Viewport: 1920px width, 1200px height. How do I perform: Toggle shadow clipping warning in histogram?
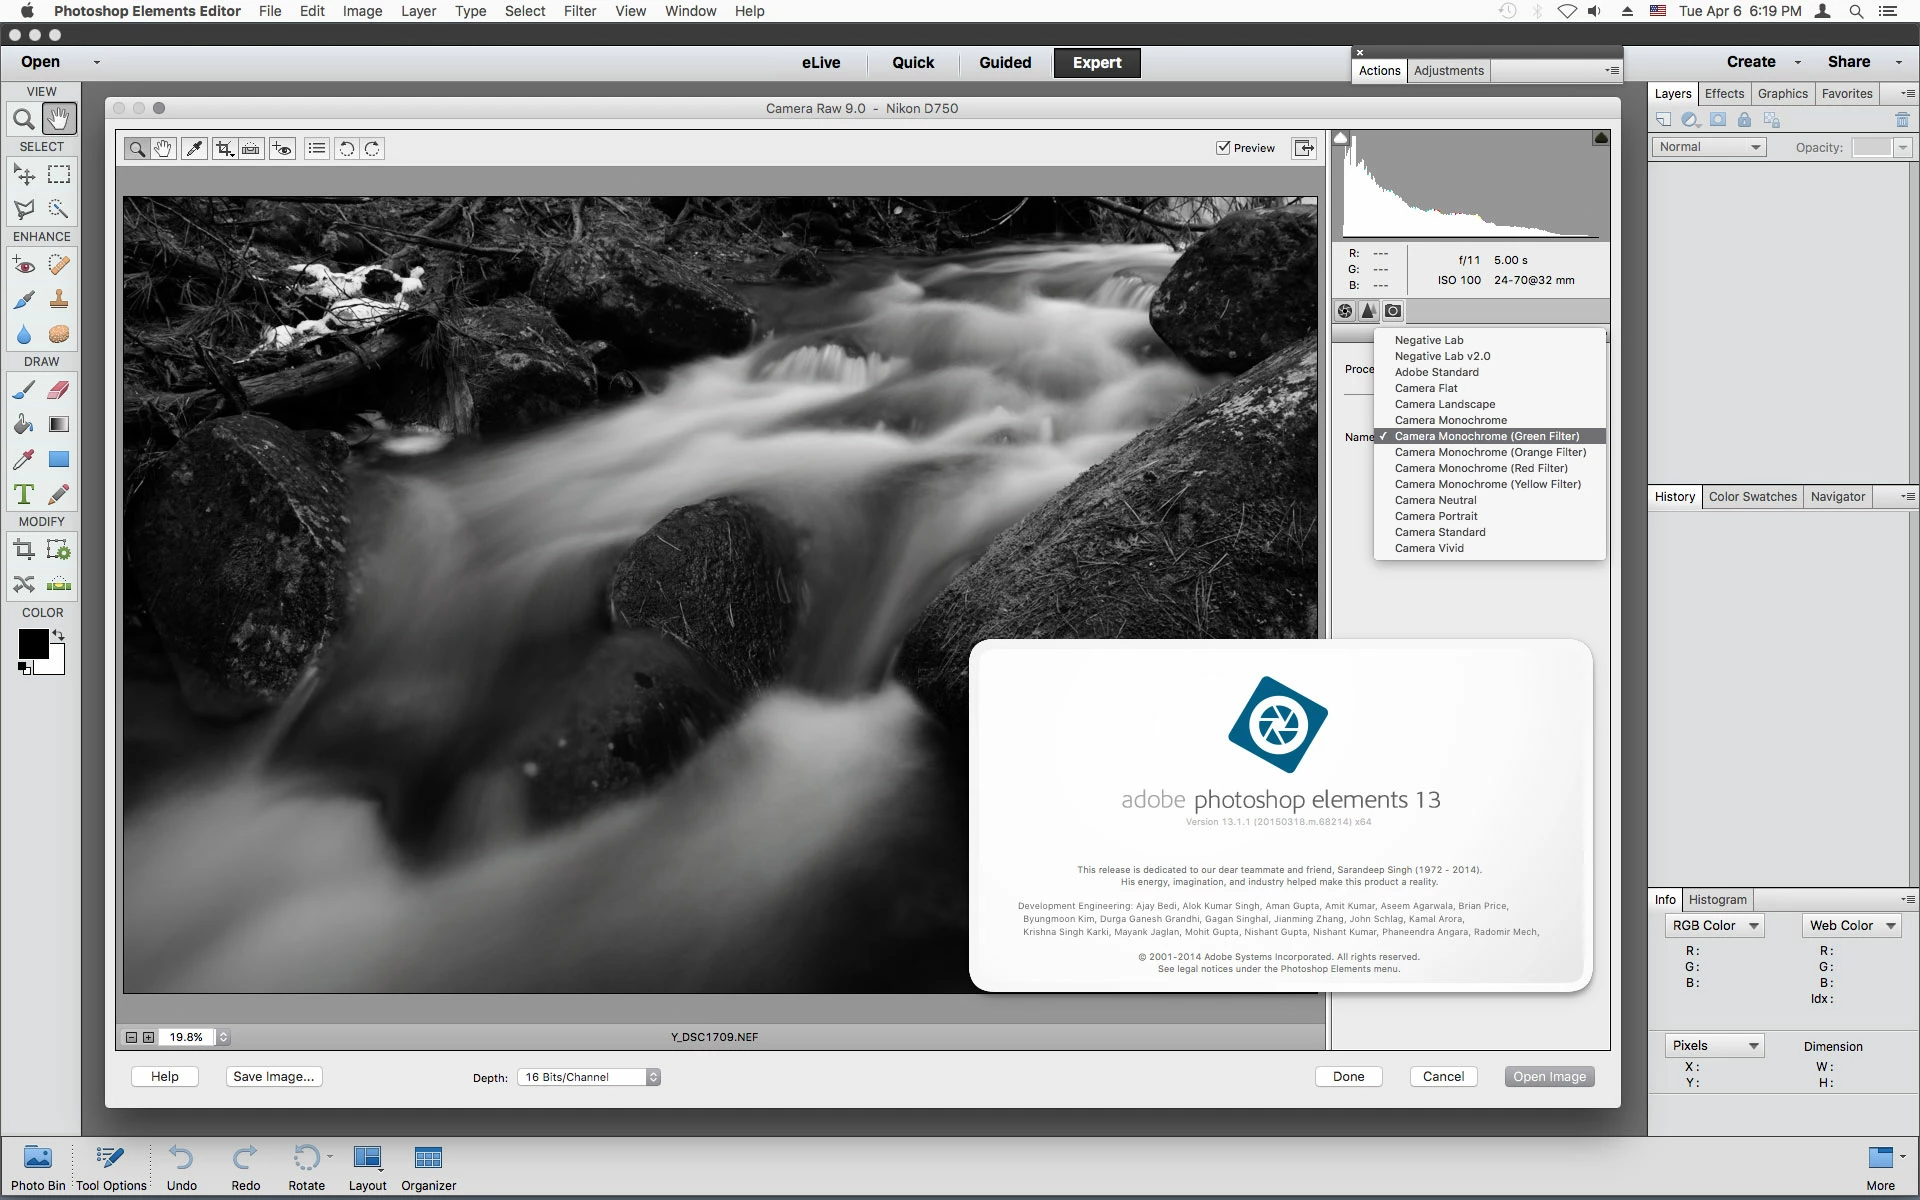click(1341, 138)
